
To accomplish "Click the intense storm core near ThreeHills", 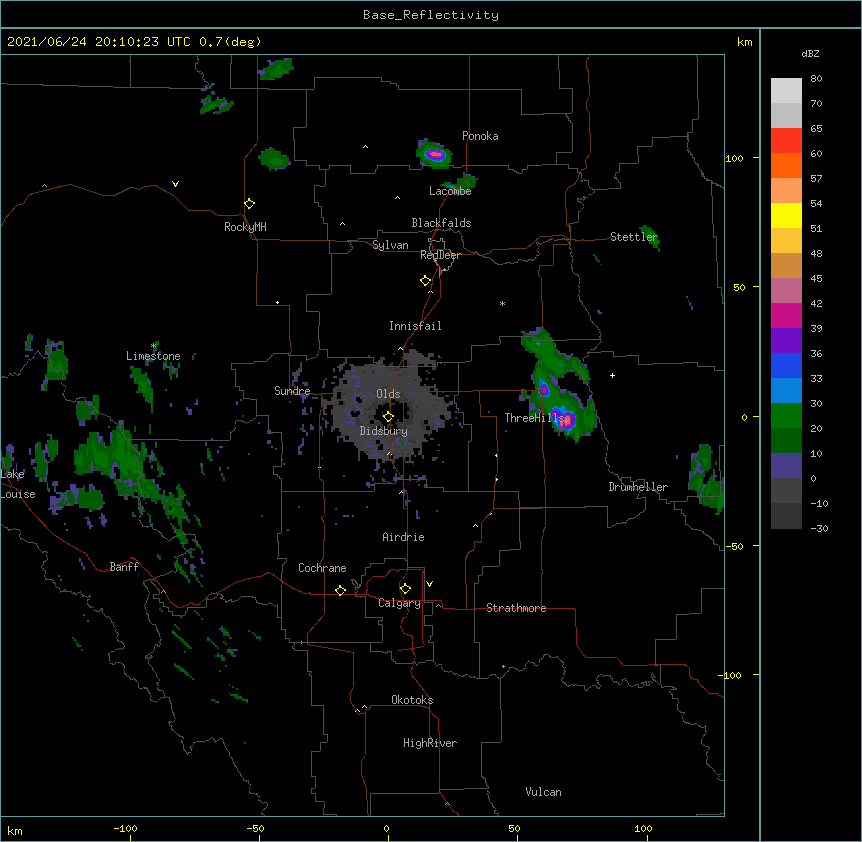I will [x=566, y=419].
